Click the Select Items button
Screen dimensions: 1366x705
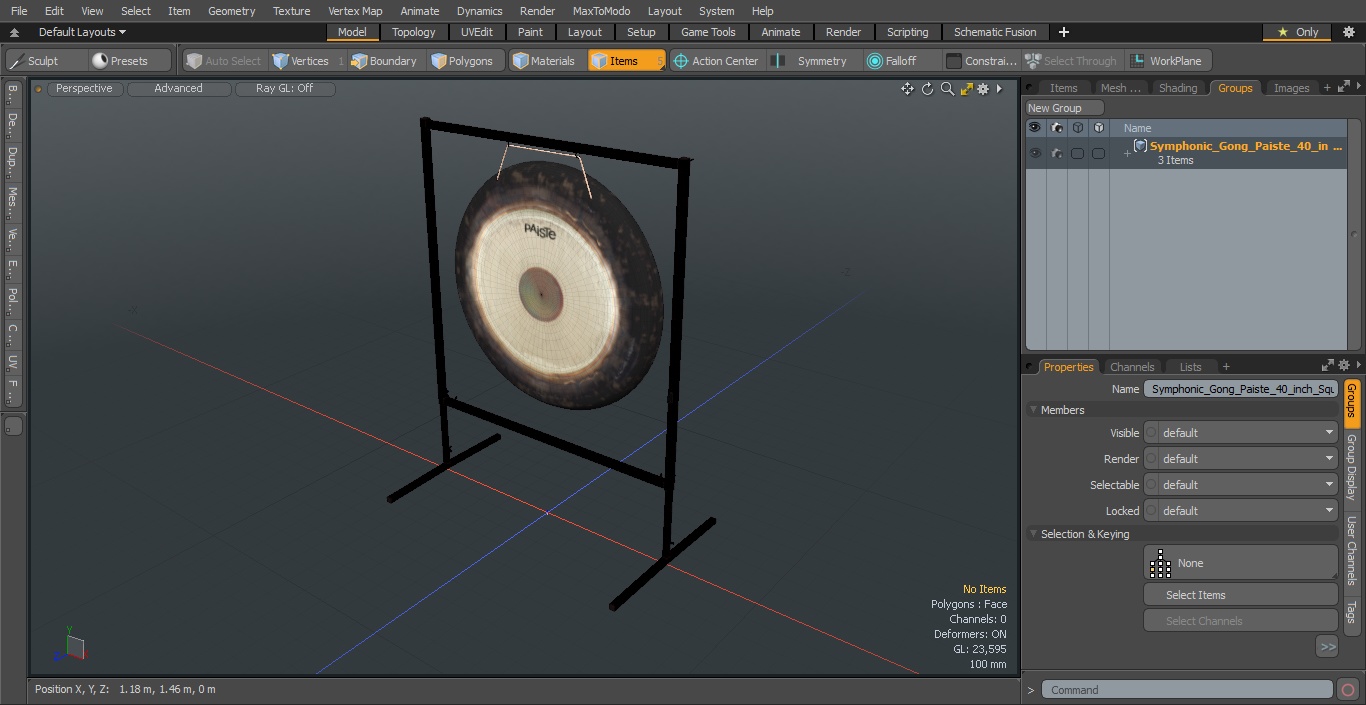point(1240,595)
